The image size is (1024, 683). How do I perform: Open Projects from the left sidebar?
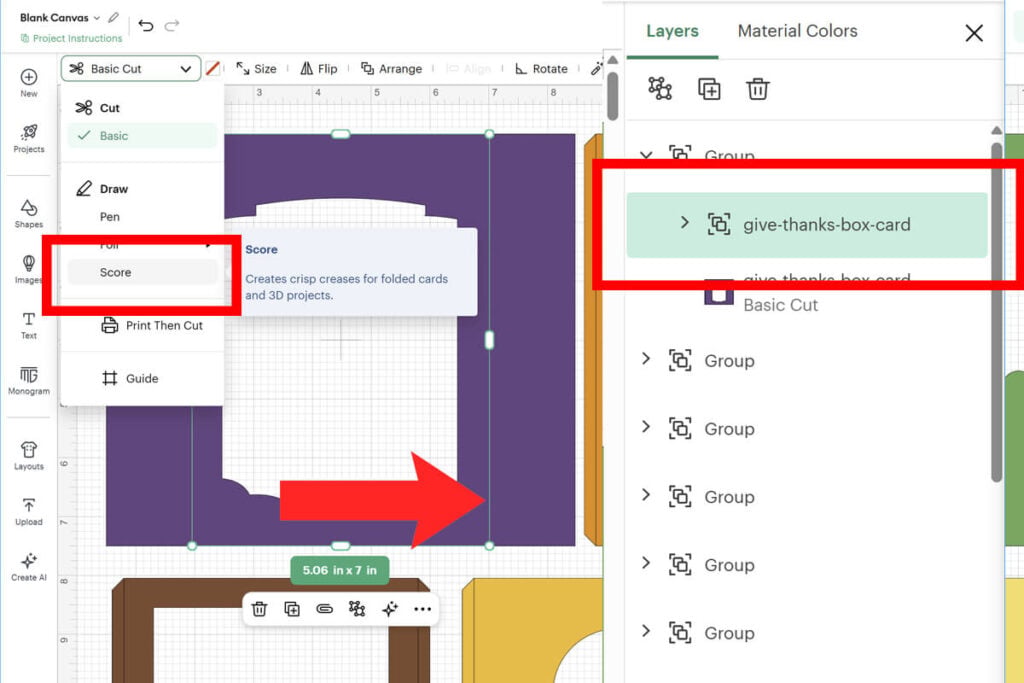29,138
